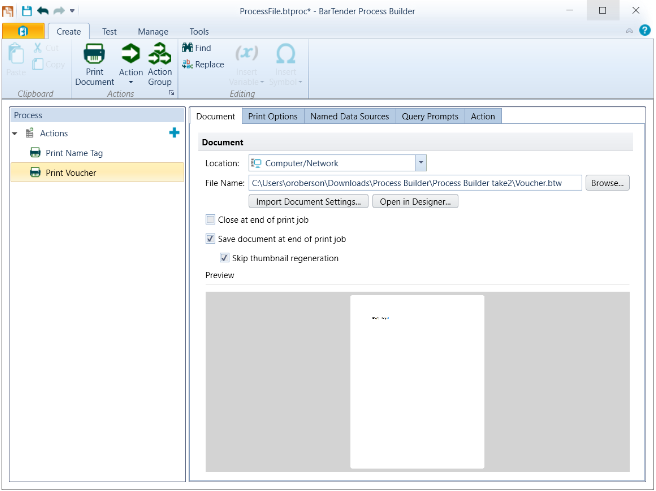Click the document preview page thumbnail
656x491 pixels.
click(x=417, y=381)
